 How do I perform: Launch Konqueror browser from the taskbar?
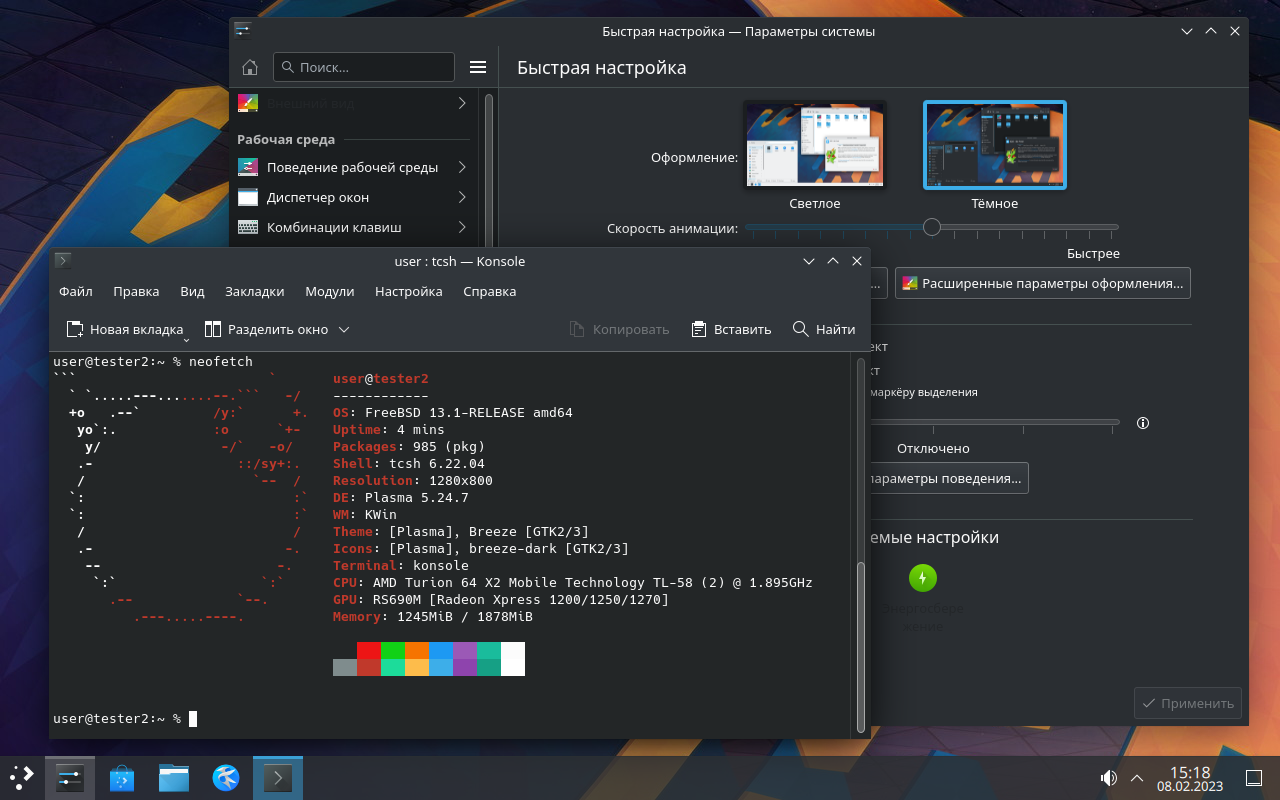coord(226,777)
